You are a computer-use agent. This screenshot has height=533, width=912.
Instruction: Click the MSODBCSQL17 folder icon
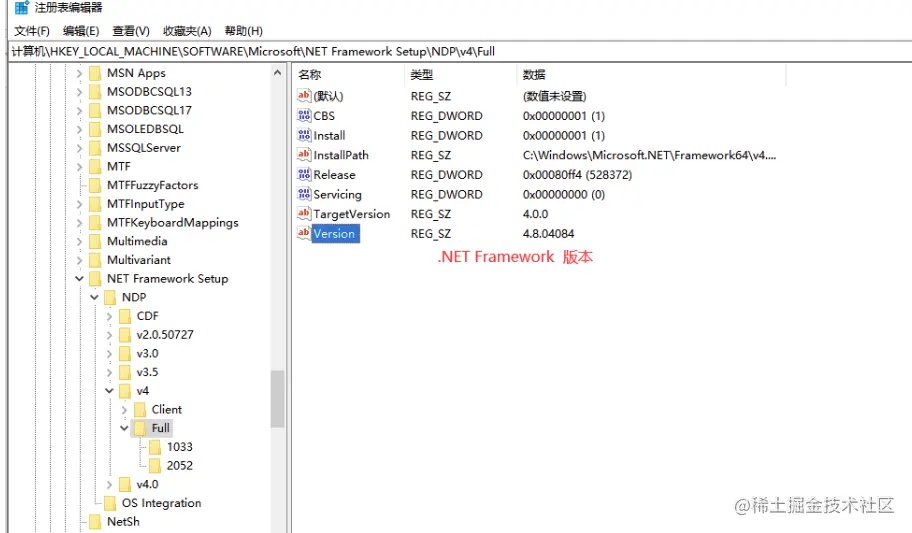point(95,111)
